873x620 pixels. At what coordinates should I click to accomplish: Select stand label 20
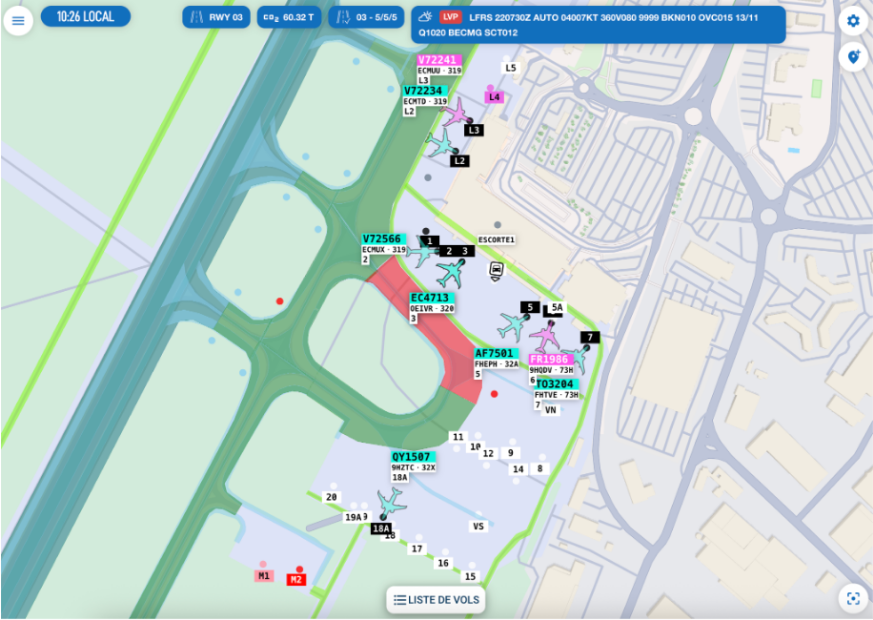pyautogui.click(x=331, y=497)
